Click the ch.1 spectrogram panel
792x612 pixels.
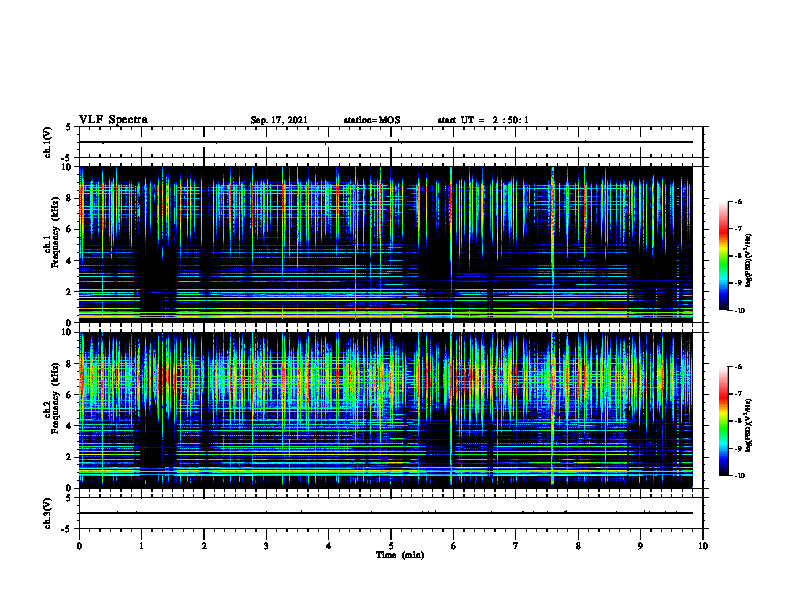pos(386,244)
